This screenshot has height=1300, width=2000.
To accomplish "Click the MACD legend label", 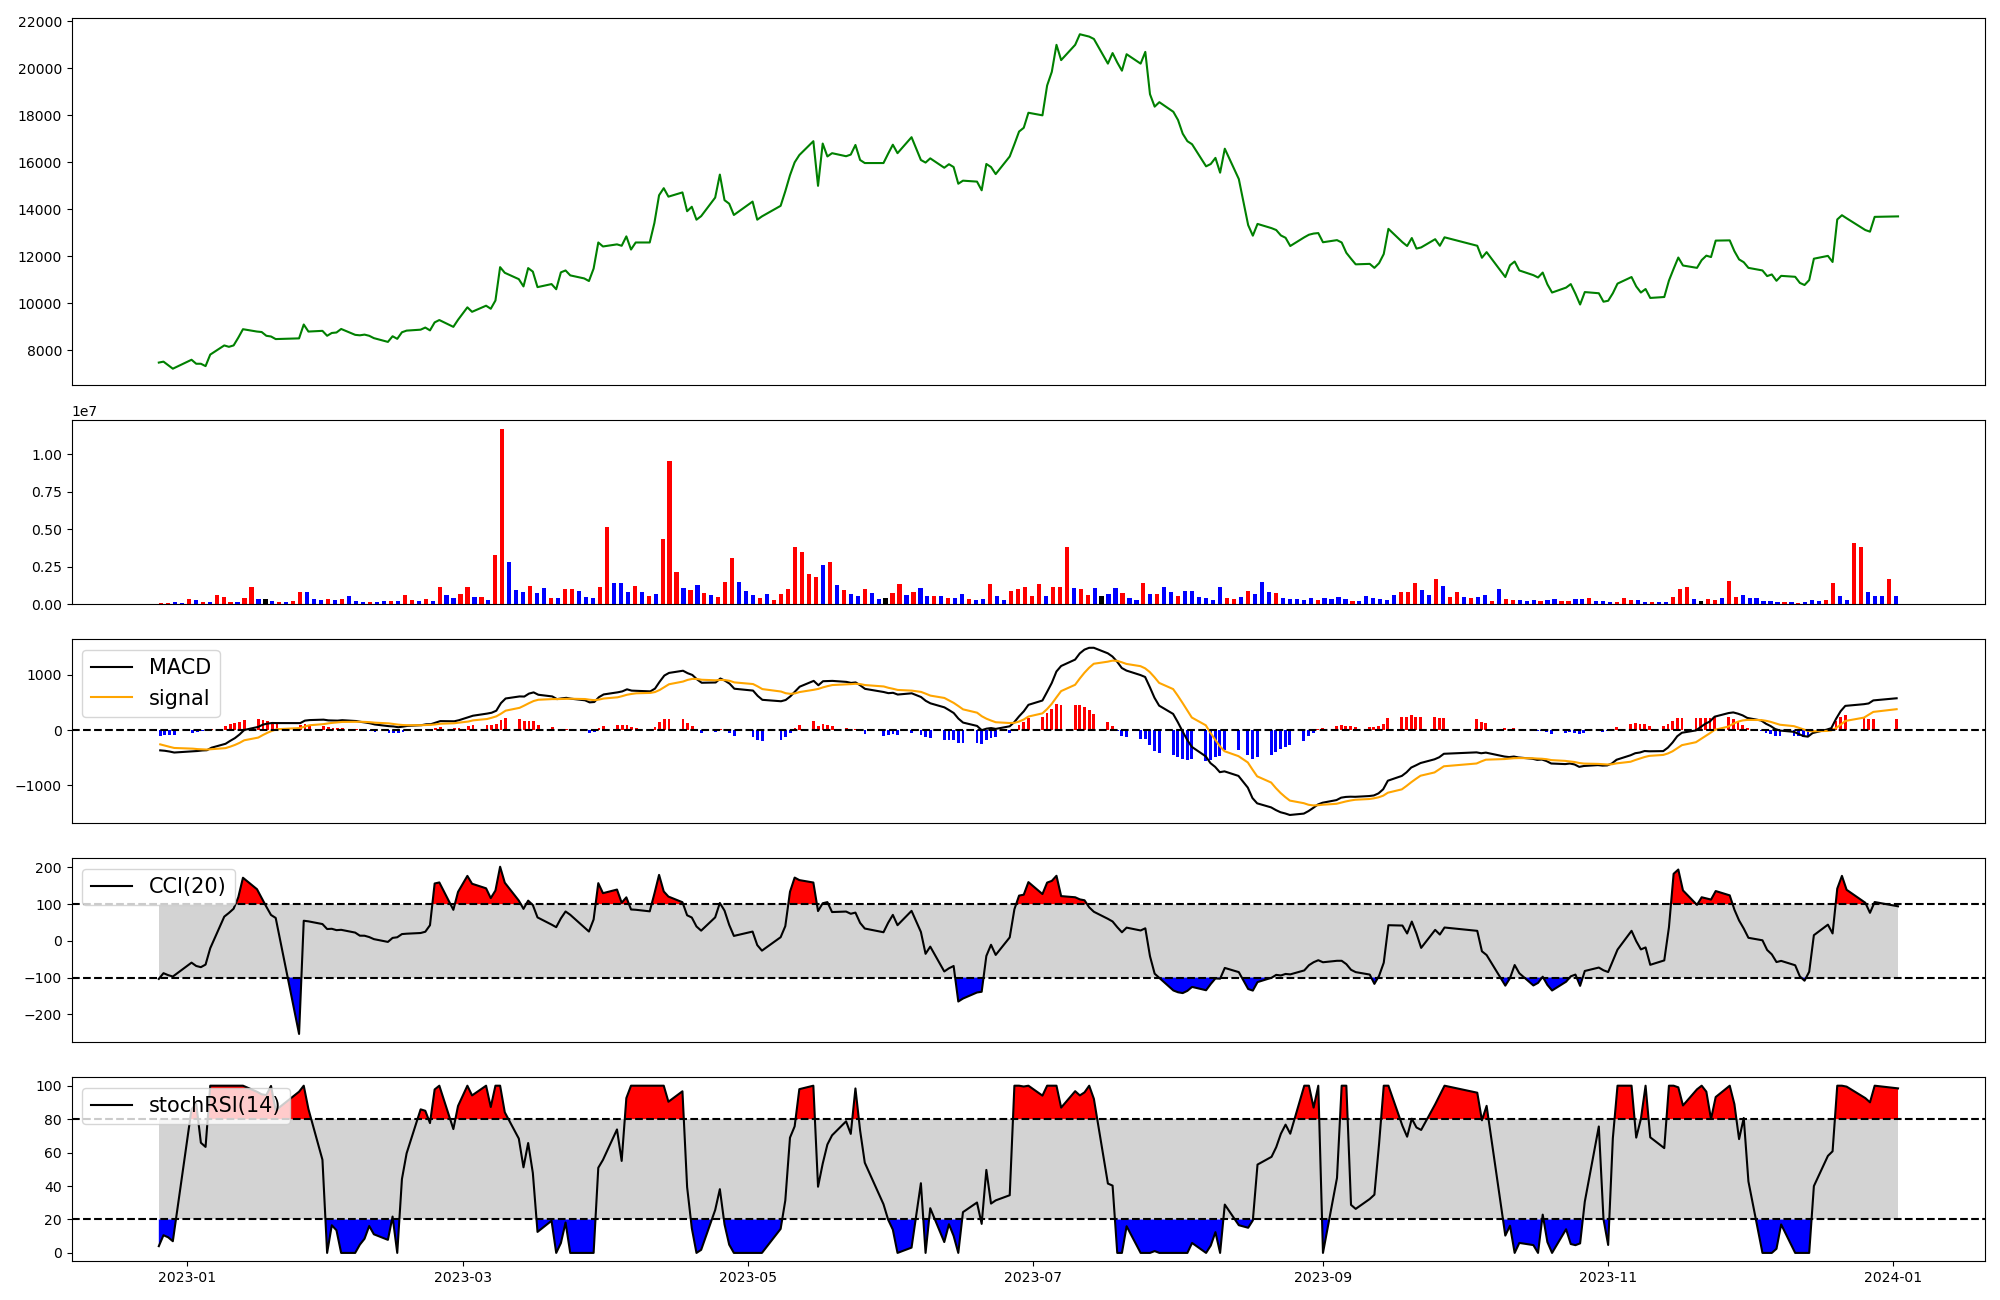I will (179, 667).
